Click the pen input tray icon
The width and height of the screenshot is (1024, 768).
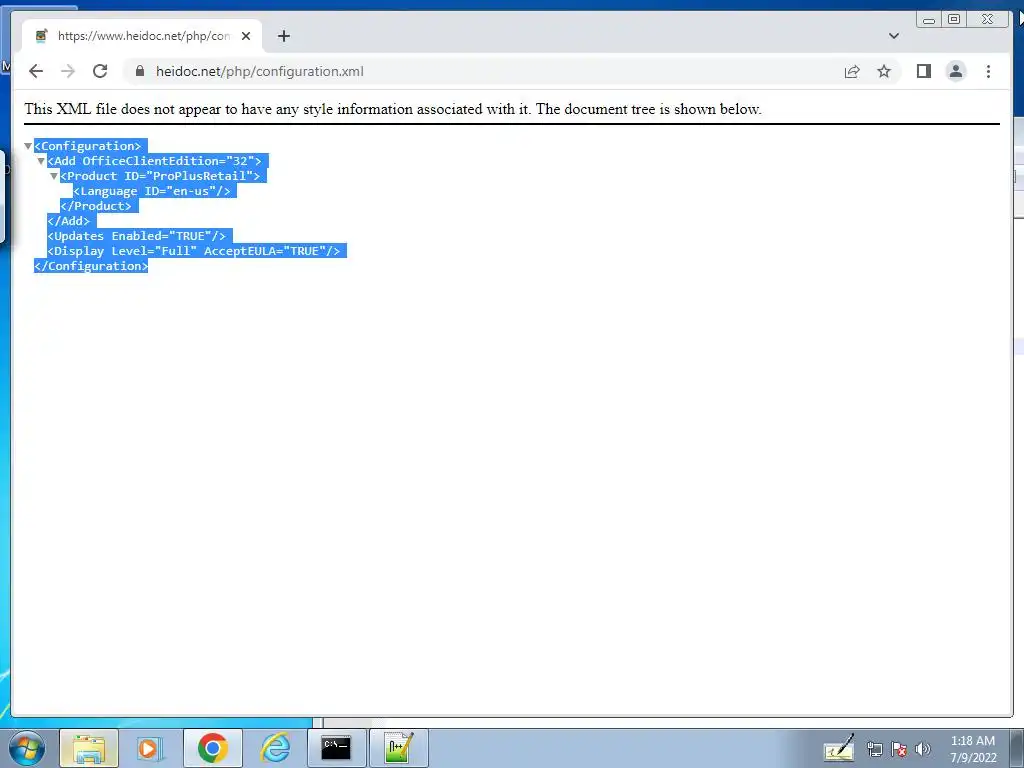point(839,748)
